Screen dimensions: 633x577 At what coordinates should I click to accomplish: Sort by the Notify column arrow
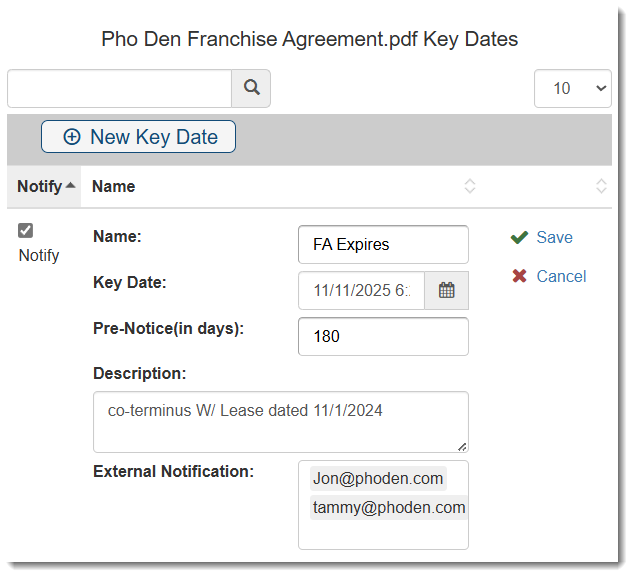click(70, 186)
